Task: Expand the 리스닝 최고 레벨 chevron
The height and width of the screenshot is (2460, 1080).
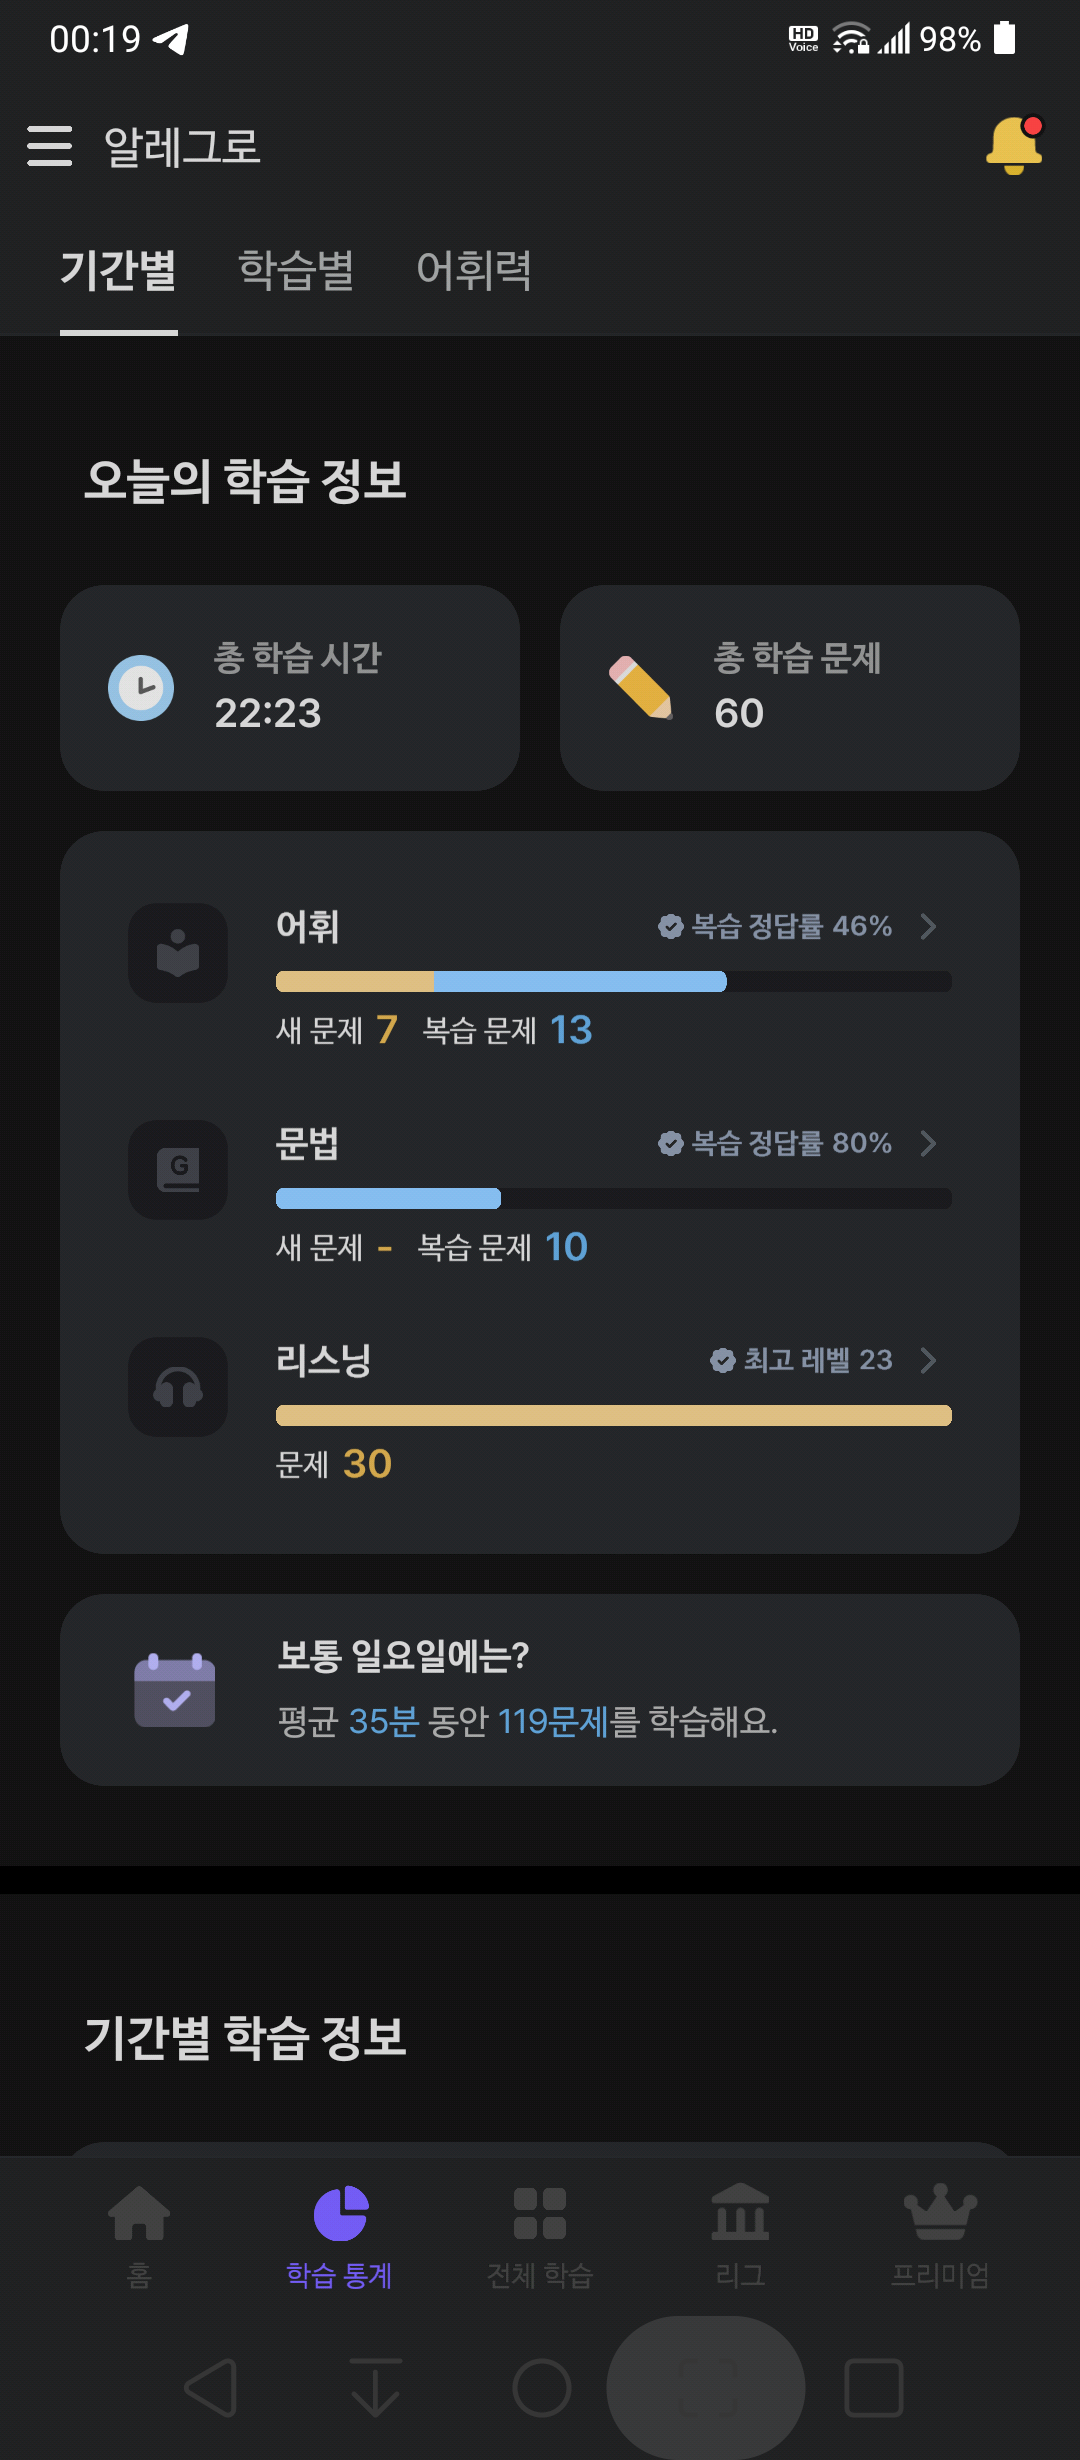Action: pyautogui.click(x=928, y=1360)
